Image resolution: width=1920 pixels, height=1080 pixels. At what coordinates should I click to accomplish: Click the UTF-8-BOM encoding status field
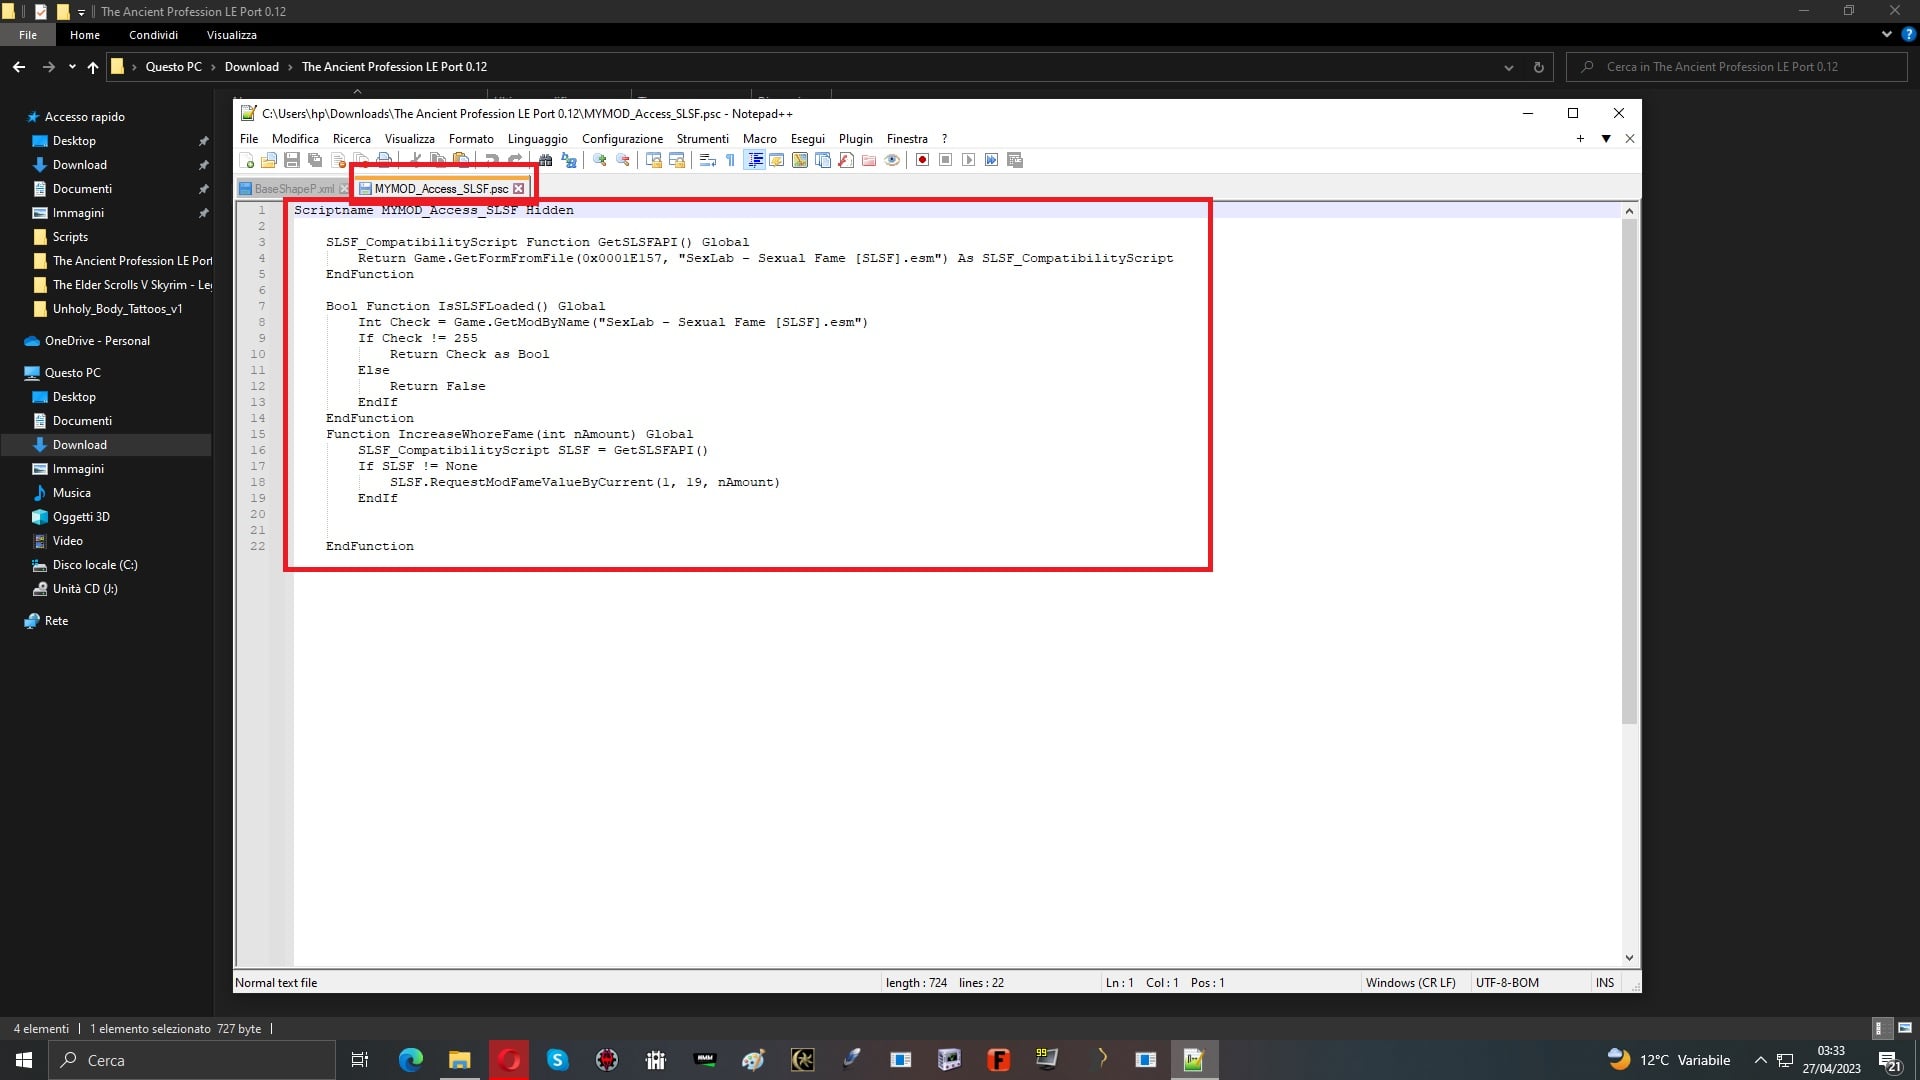point(1507,983)
